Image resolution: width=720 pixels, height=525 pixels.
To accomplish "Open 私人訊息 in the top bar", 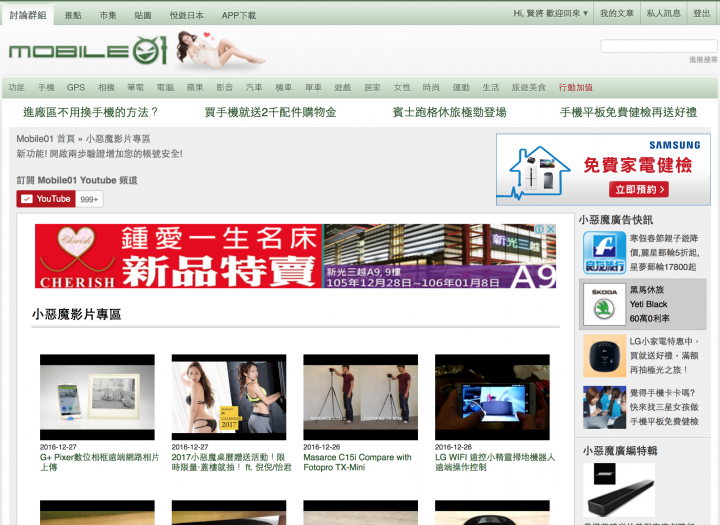I will [664, 14].
